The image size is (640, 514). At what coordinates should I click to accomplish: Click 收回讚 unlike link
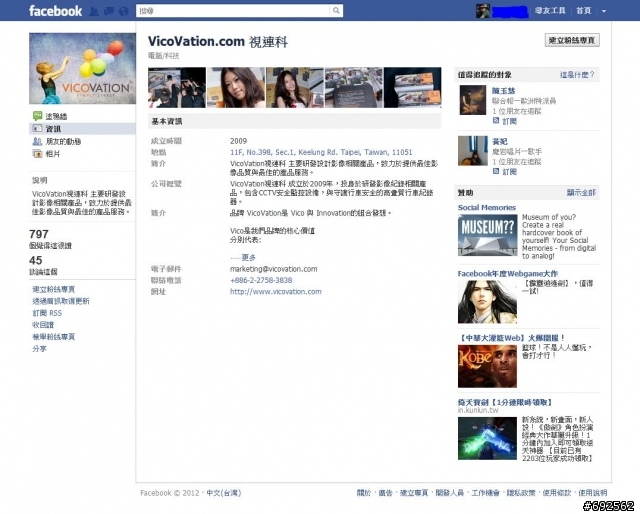click(x=43, y=325)
